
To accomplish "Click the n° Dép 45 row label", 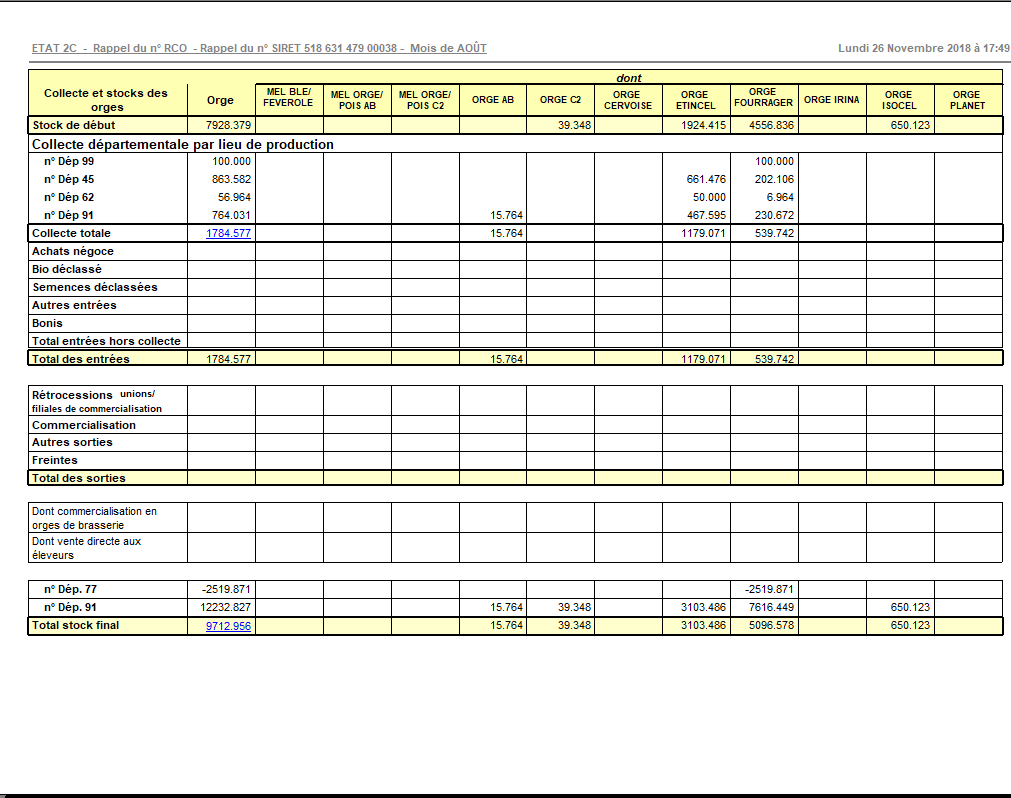I will (x=68, y=179).
